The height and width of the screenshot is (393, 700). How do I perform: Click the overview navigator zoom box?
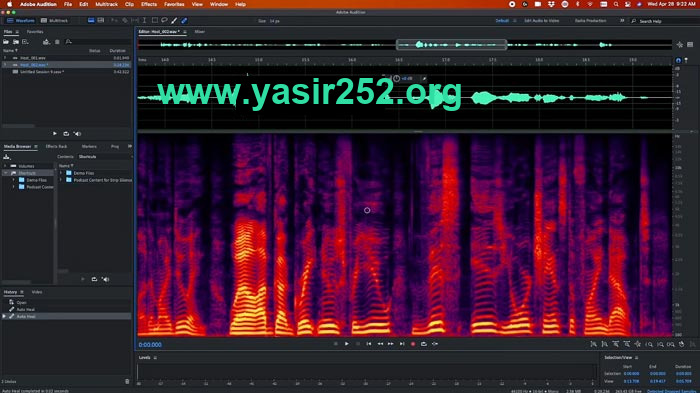[x=451, y=45]
